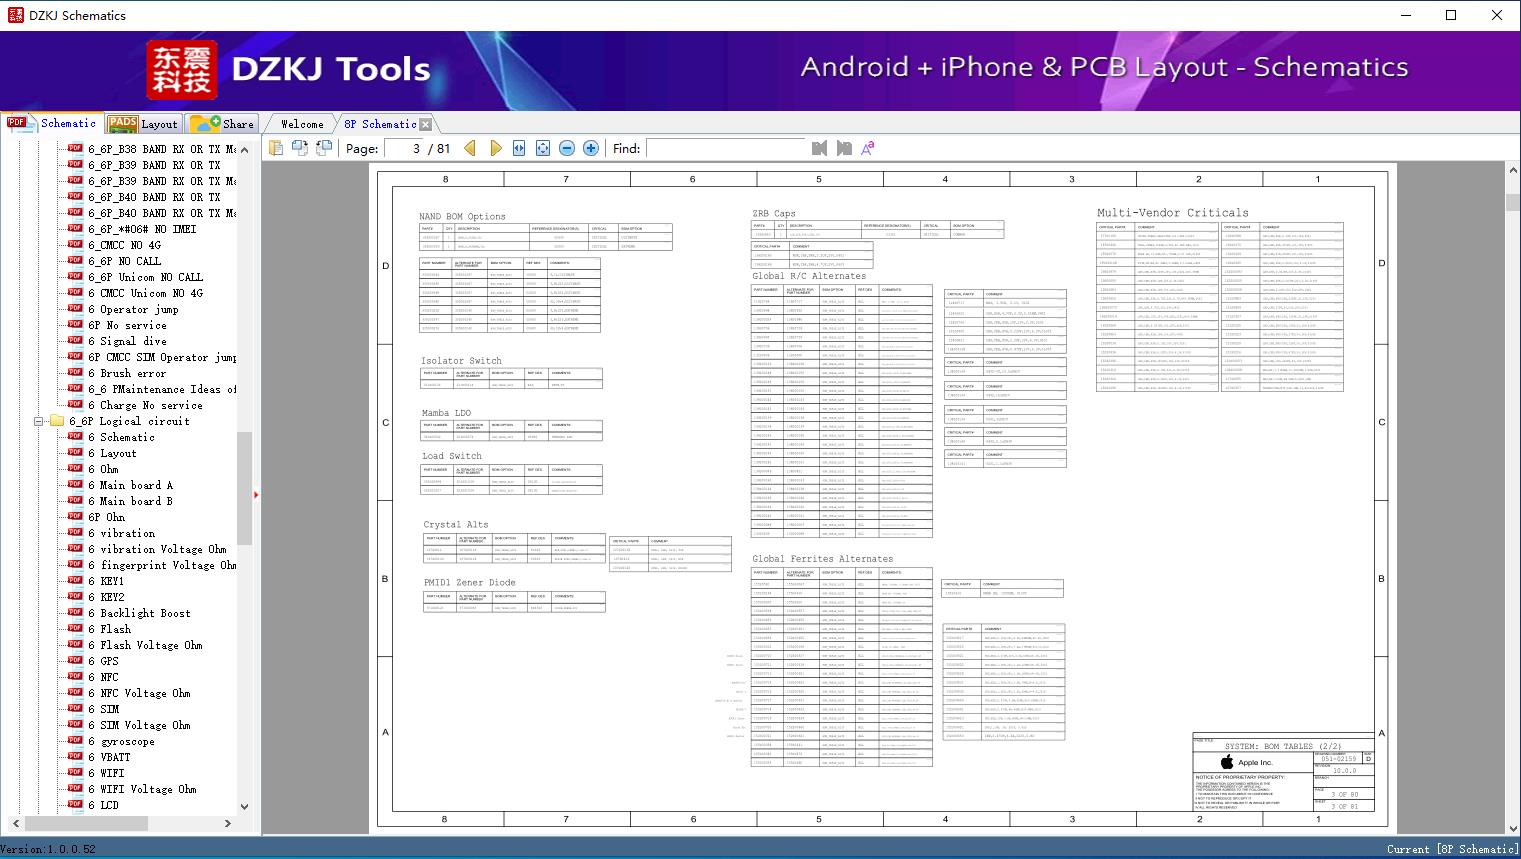Click PDF icon beside 6 Layout

pos(75,452)
